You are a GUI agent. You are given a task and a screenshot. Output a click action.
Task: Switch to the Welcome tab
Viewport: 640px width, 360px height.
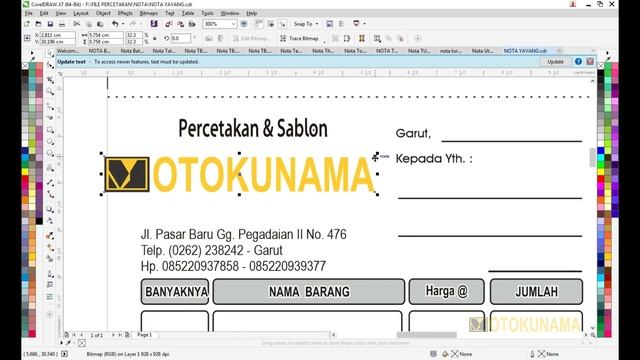coord(68,51)
